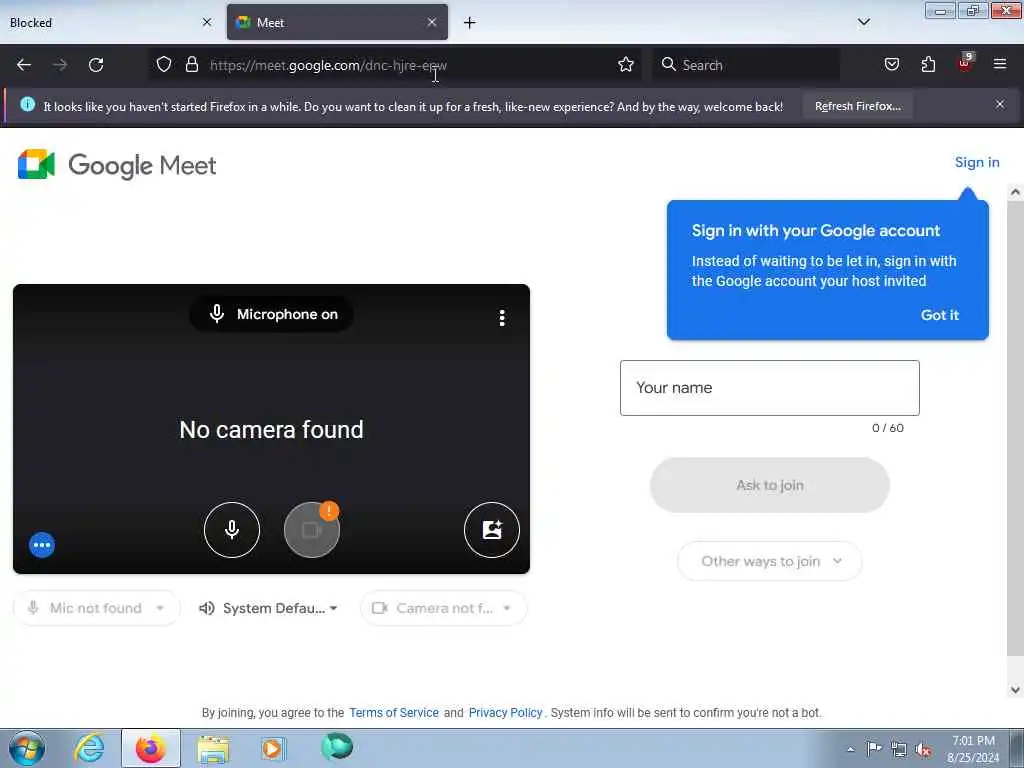Open the video preview three-dot options

(x=502, y=318)
